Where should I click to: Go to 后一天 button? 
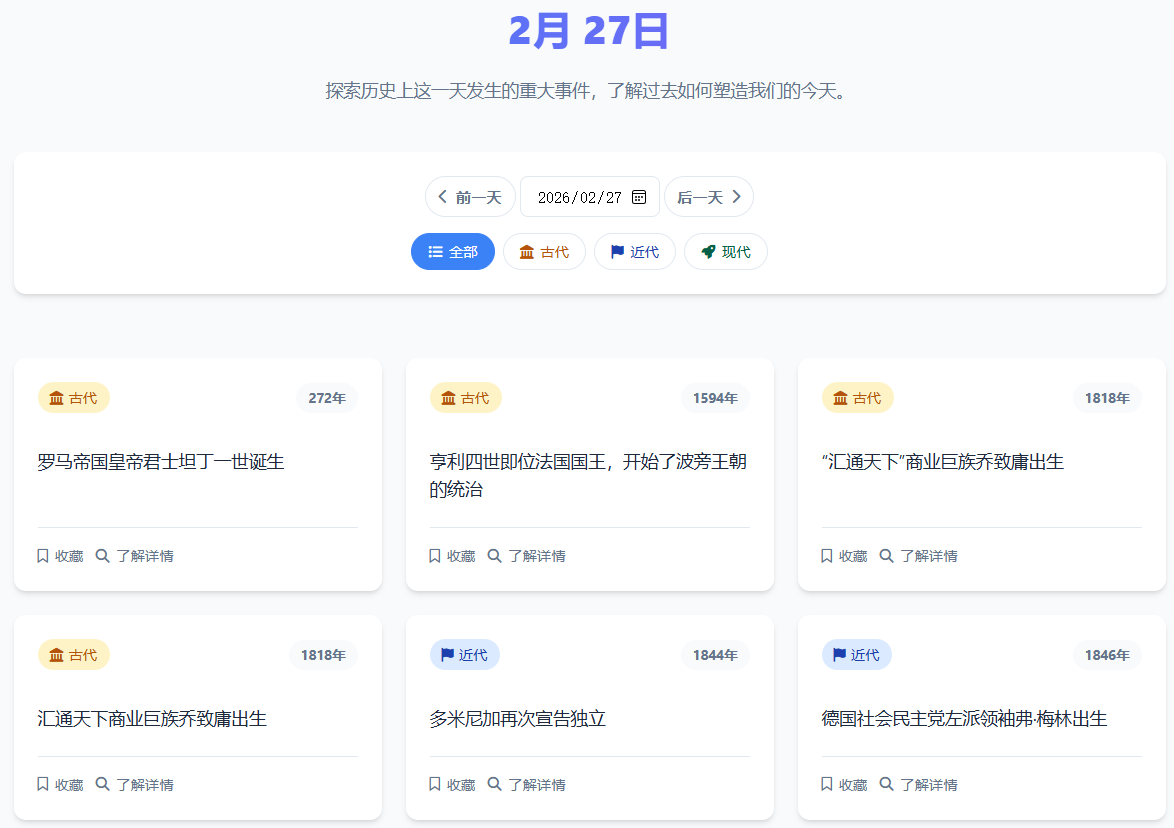pos(708,197)
